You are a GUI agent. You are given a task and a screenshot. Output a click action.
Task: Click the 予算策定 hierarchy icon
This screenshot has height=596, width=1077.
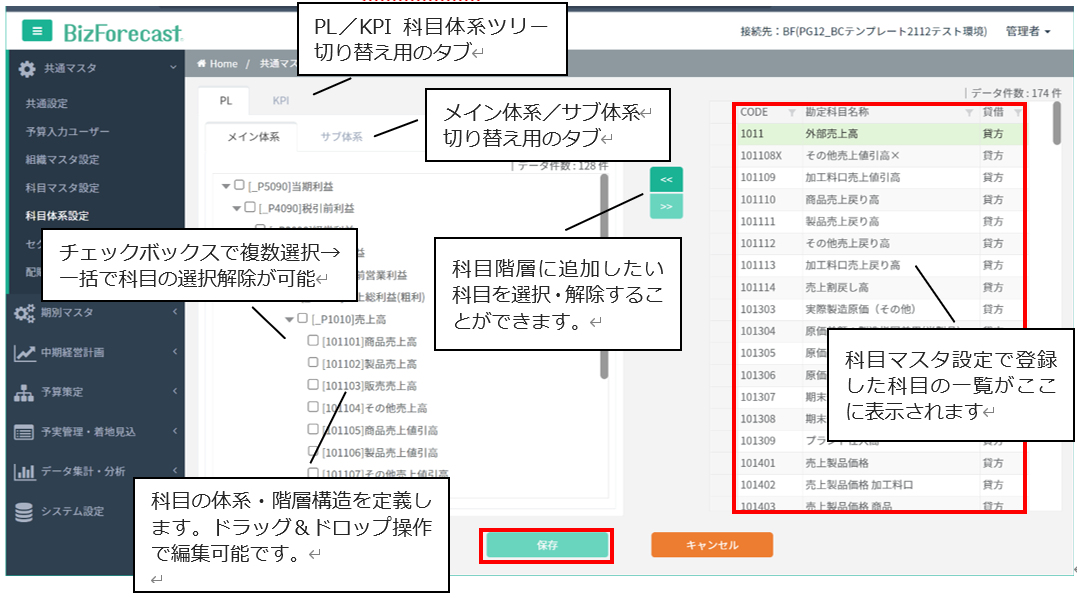click(x=25, y=392)
